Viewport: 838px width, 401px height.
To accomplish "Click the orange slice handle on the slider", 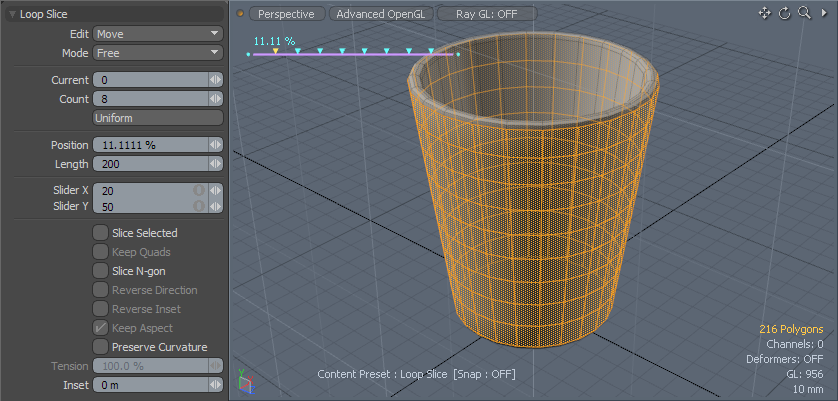I will click(276, 50).
